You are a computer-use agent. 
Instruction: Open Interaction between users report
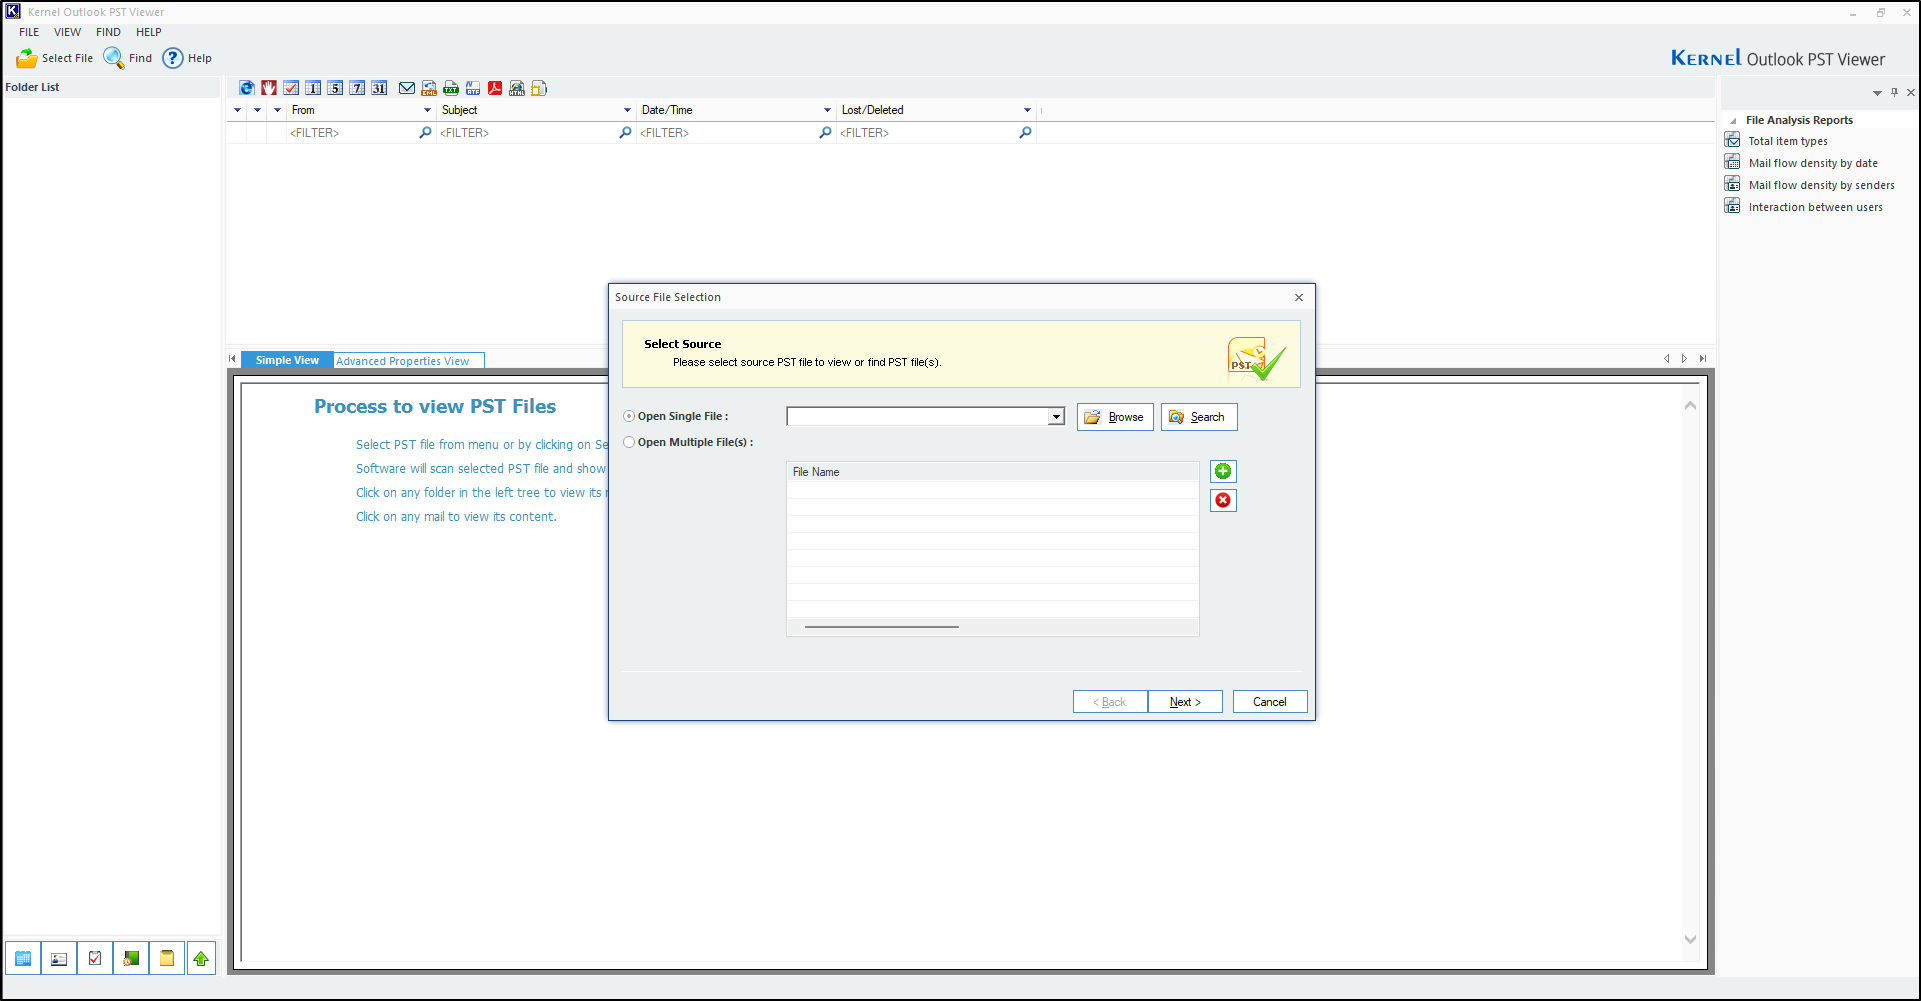point(1816,207)
